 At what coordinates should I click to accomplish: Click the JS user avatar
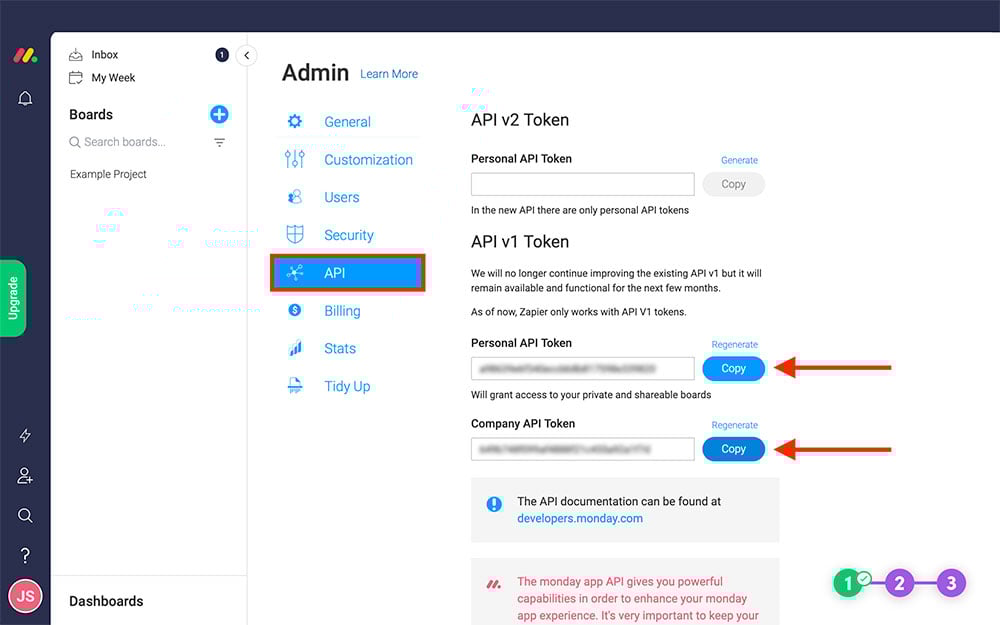[x=25, y=596]
